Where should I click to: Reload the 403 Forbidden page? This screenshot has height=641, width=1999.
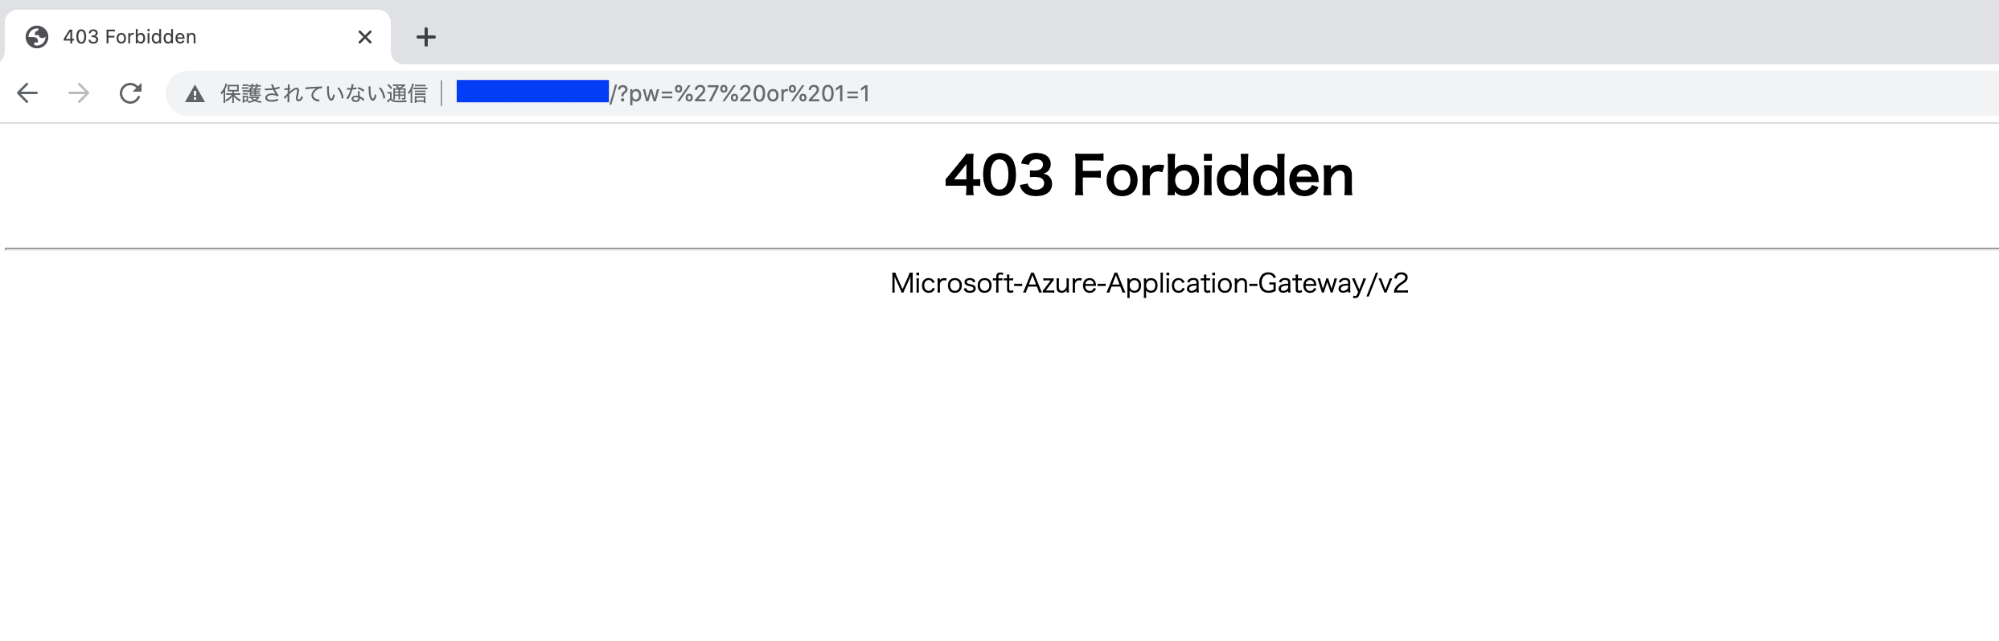pyautogui.click(x=131, y=93)
